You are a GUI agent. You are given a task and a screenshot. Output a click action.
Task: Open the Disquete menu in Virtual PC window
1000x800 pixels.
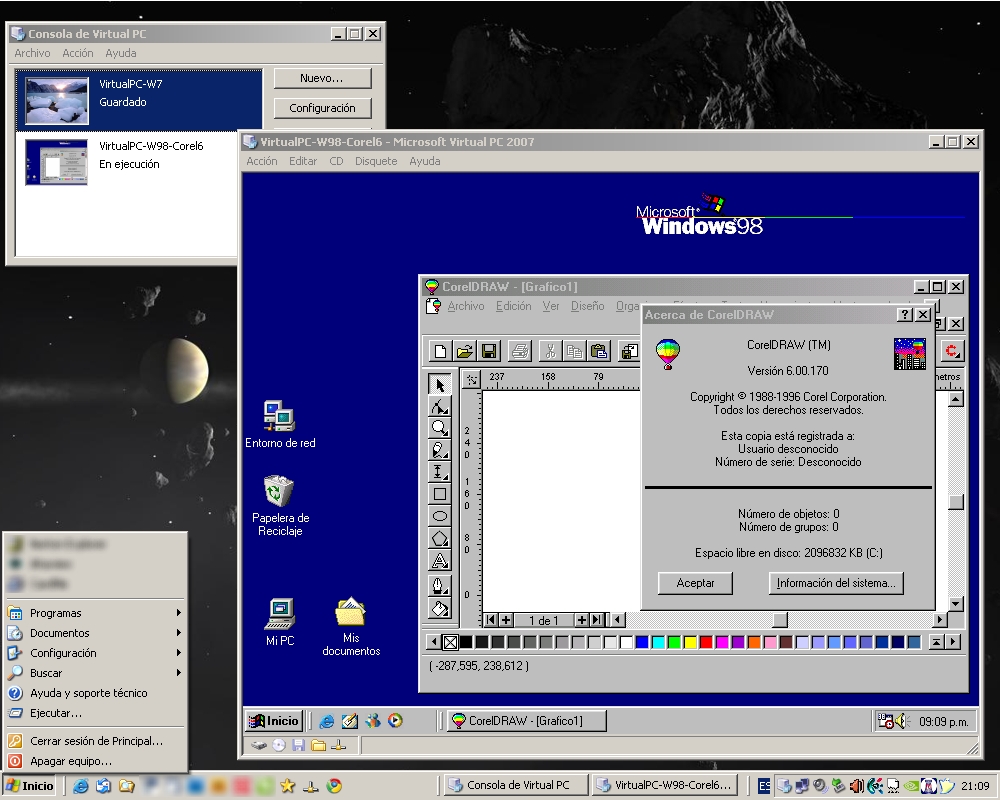point(376,161)
